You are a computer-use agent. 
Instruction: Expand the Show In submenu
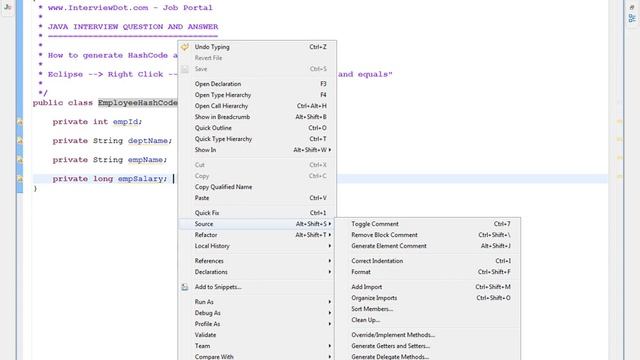[x=257, y=150]
